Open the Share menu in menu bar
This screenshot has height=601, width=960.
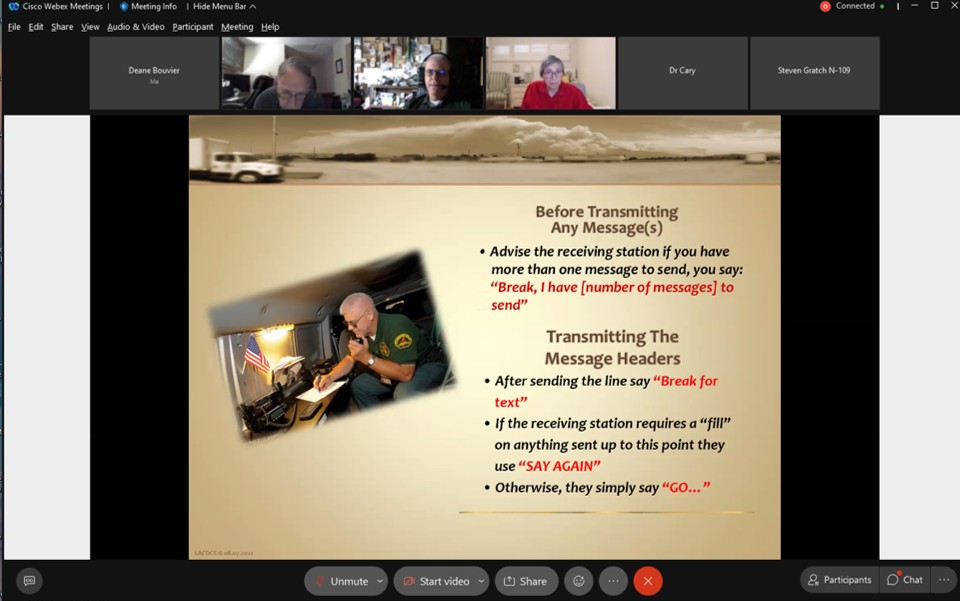pyautogui.click(x=62, y=27)
